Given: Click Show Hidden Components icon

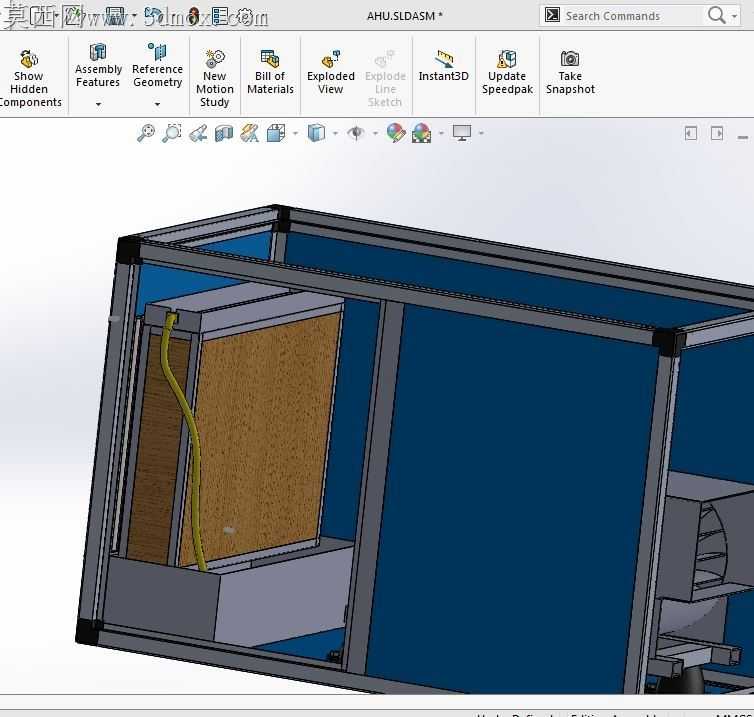Looking at the screenshot, I should coord(29,59).
